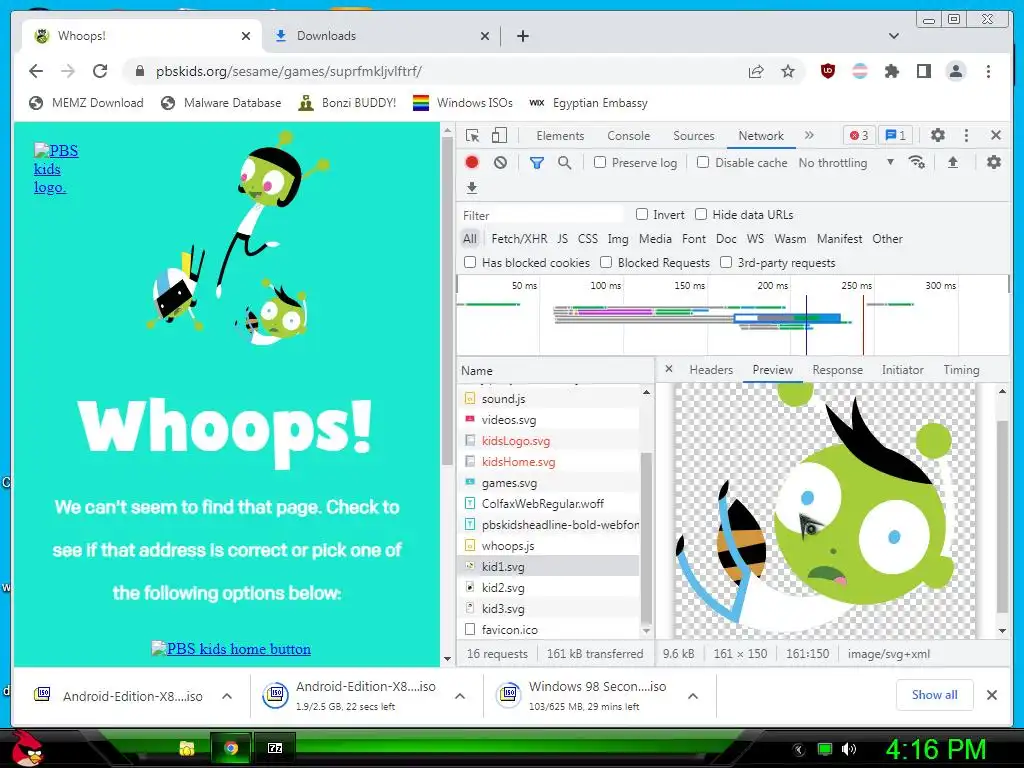
Task: Open the network search magnifier
Action: 565,163
